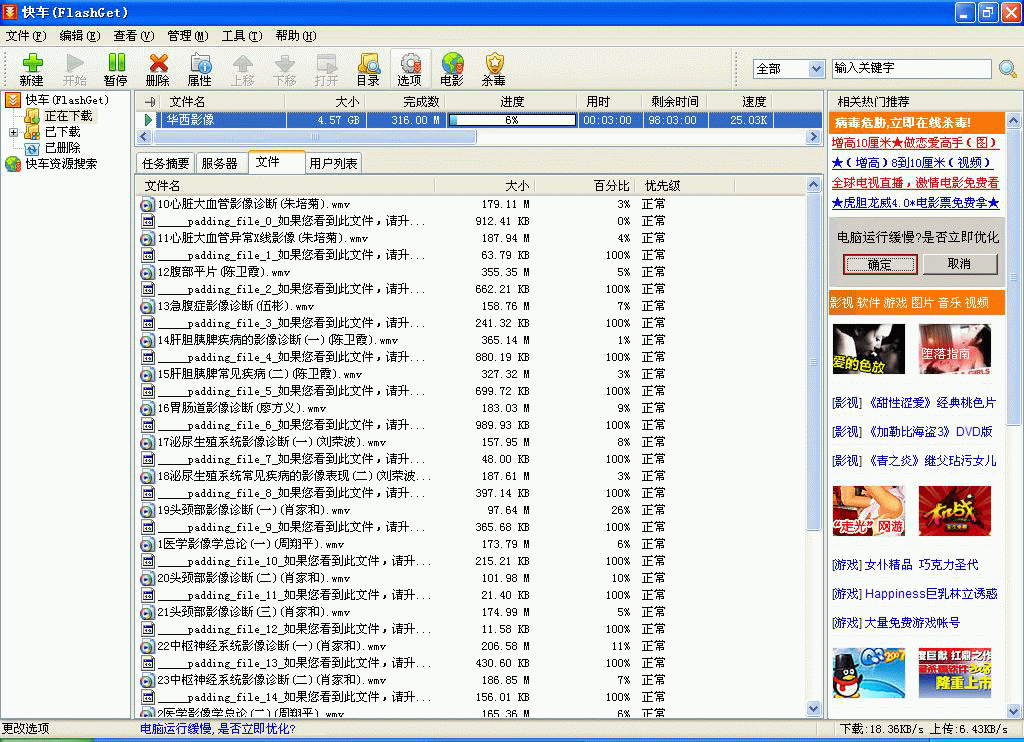Click green play status icon of 华西影像

148,120
